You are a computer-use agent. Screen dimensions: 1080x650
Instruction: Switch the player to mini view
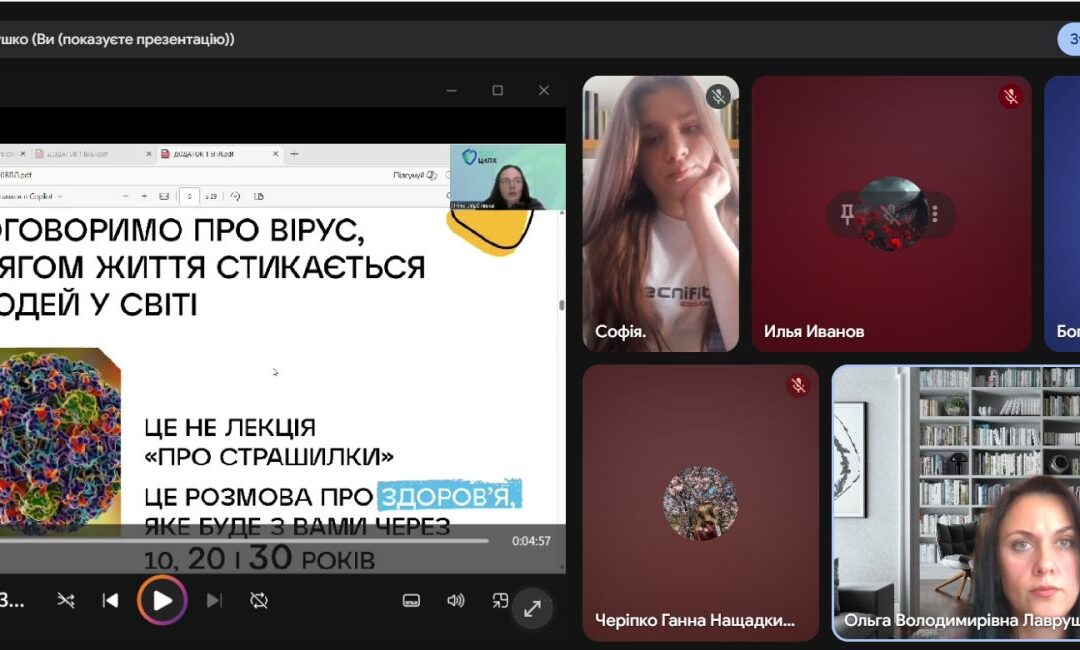[500, 600]
